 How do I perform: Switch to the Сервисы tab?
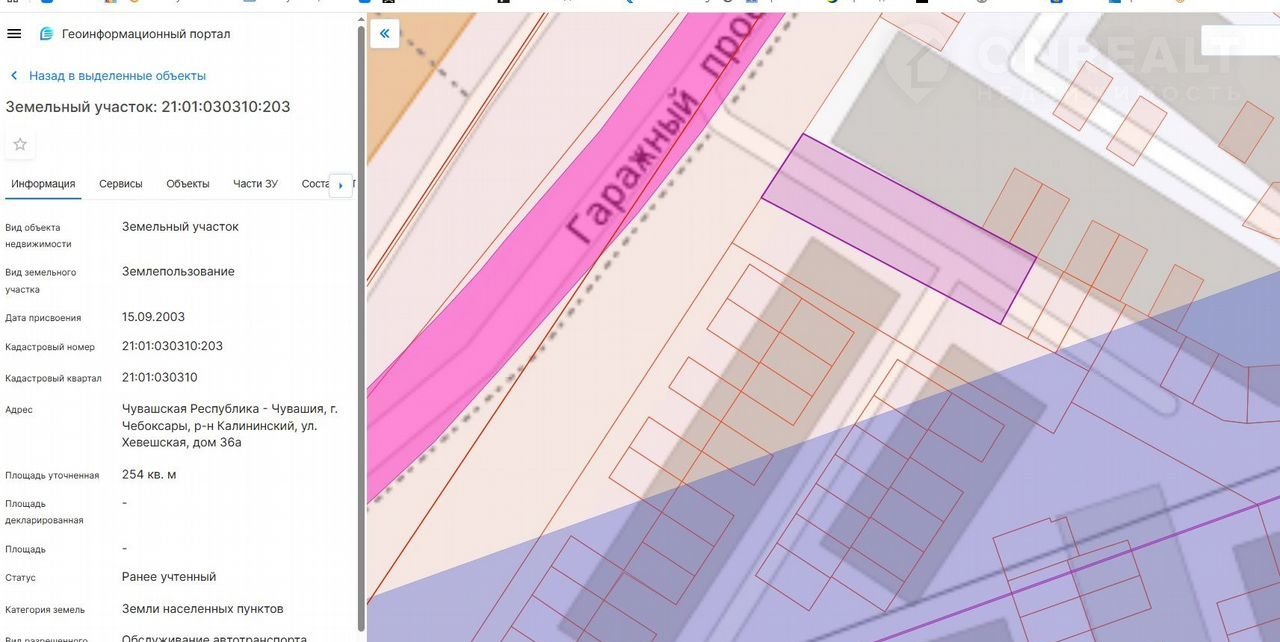click(120, 184)
